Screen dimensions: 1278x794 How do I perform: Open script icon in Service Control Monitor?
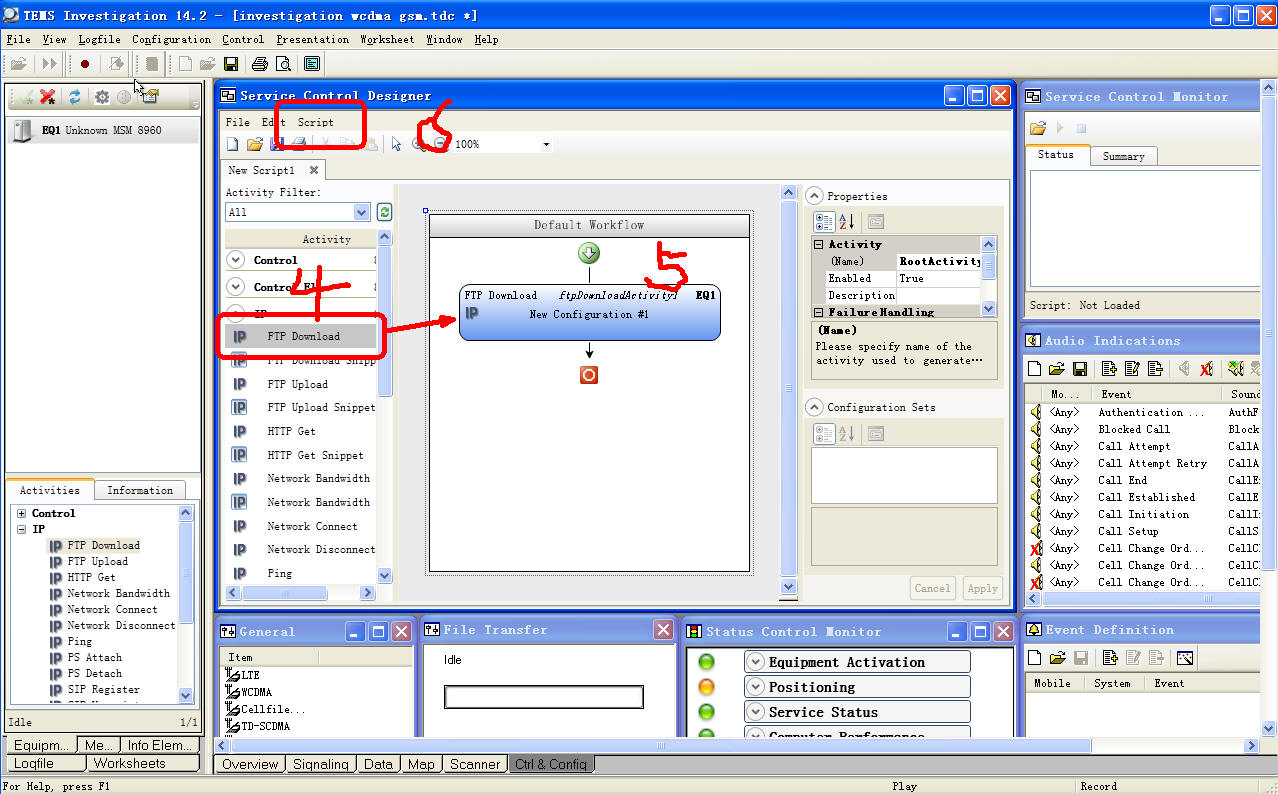[x=1038, y=128]
